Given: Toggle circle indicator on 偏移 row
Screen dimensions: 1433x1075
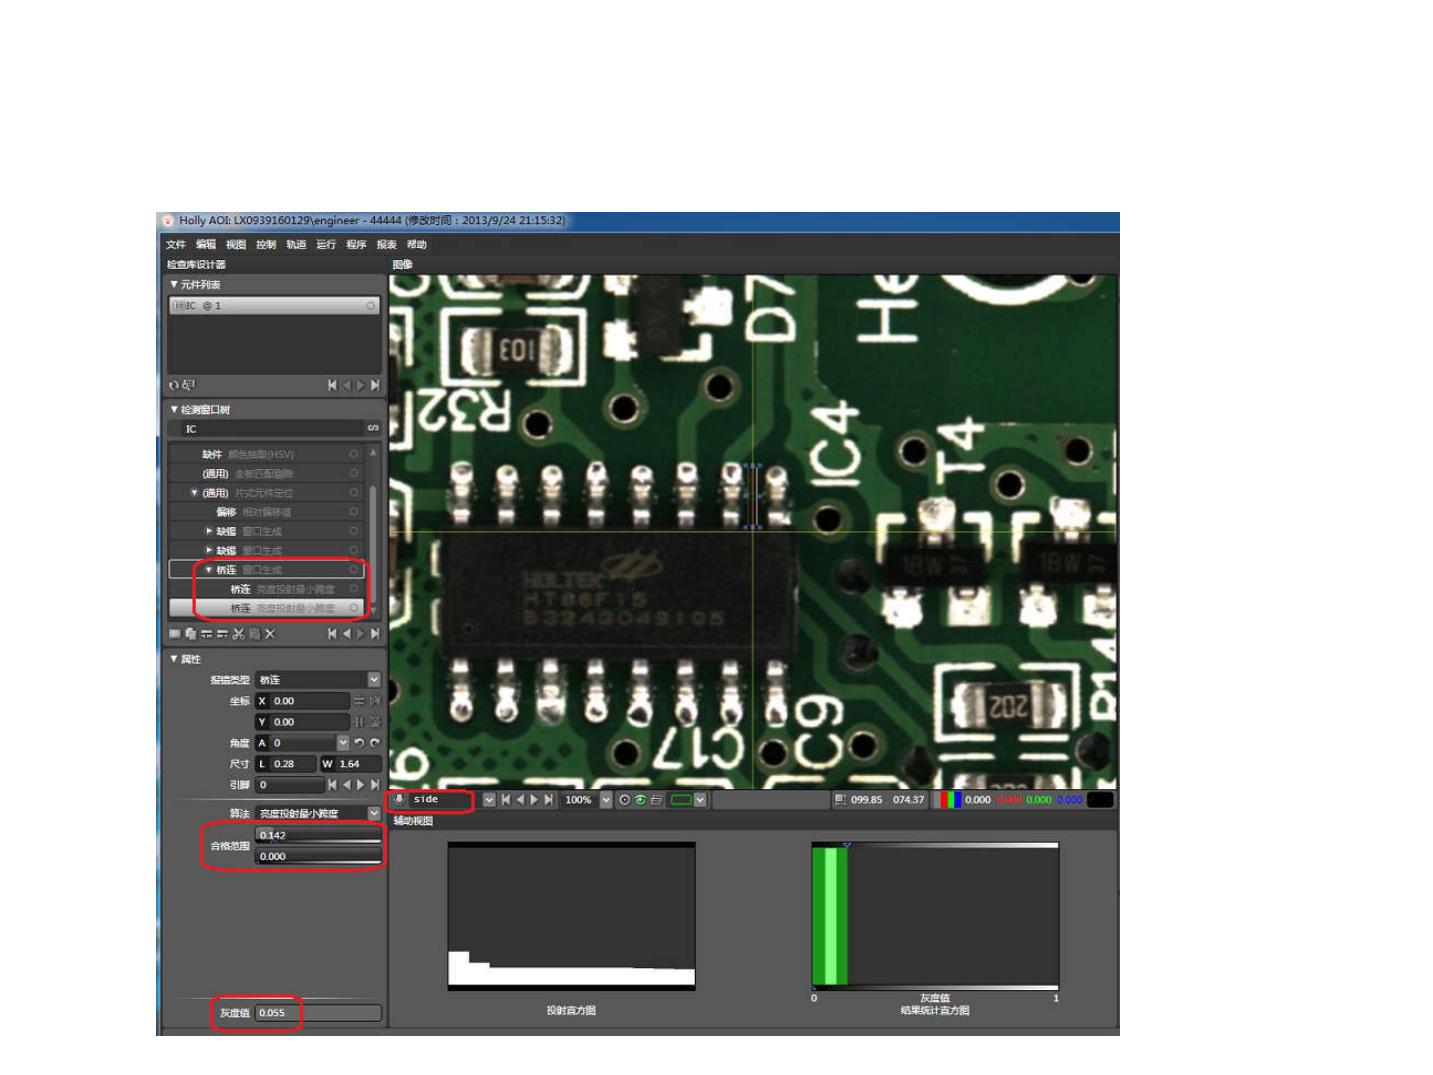Looking at the screenshot, I should click(x=354, y=512).
